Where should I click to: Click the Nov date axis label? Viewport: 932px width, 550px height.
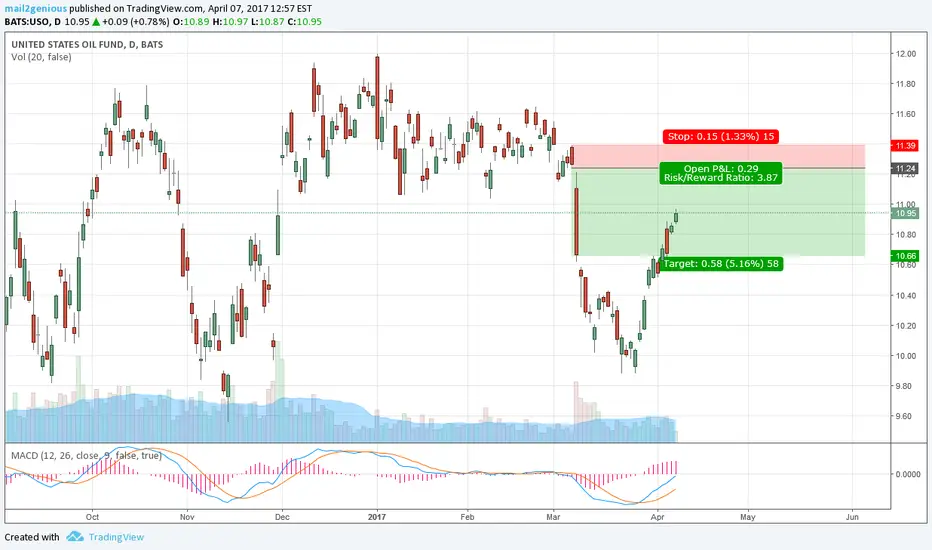(187, 517)
